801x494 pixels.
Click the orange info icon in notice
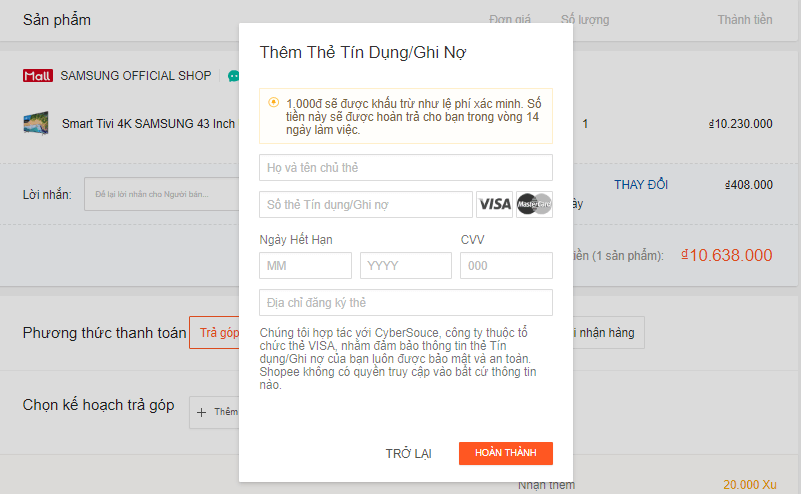(x=273, y=102)
